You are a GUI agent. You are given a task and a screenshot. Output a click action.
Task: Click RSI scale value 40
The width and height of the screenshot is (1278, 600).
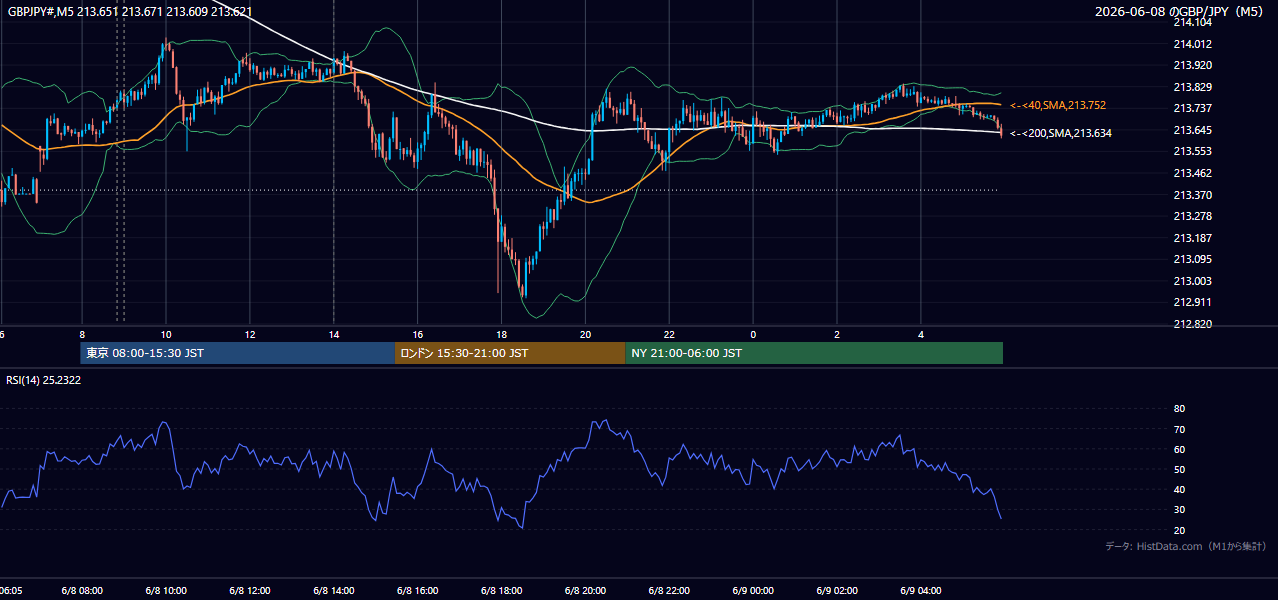pos(1179,490)
